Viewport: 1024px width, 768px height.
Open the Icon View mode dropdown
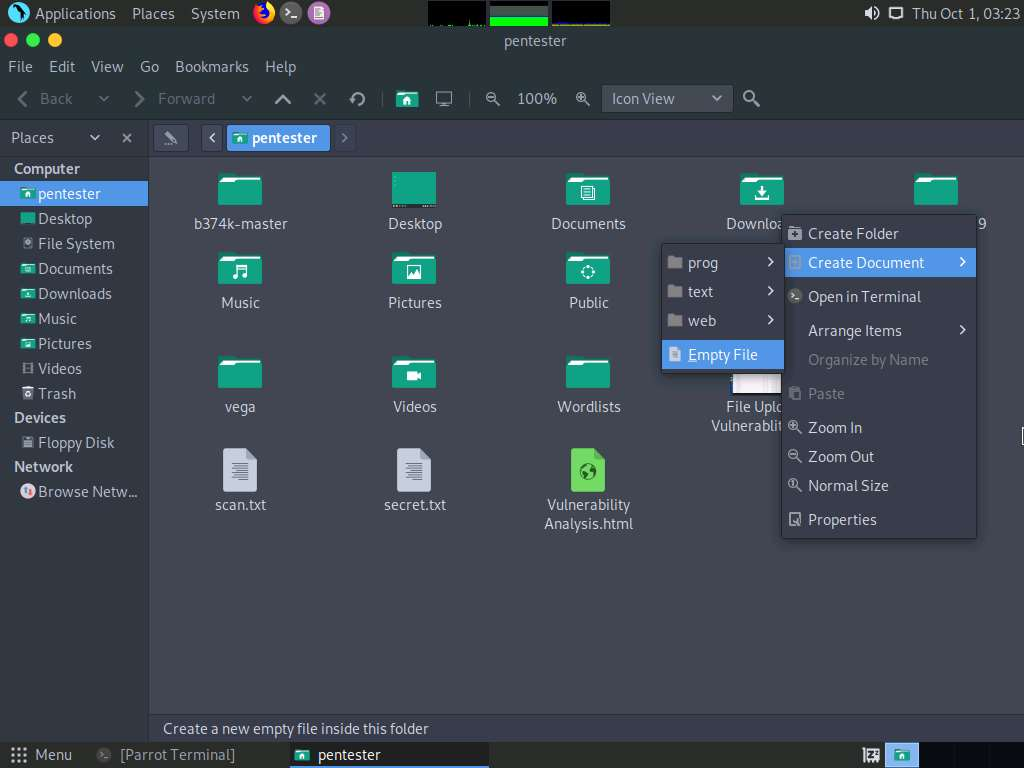[x=667, y=99]
